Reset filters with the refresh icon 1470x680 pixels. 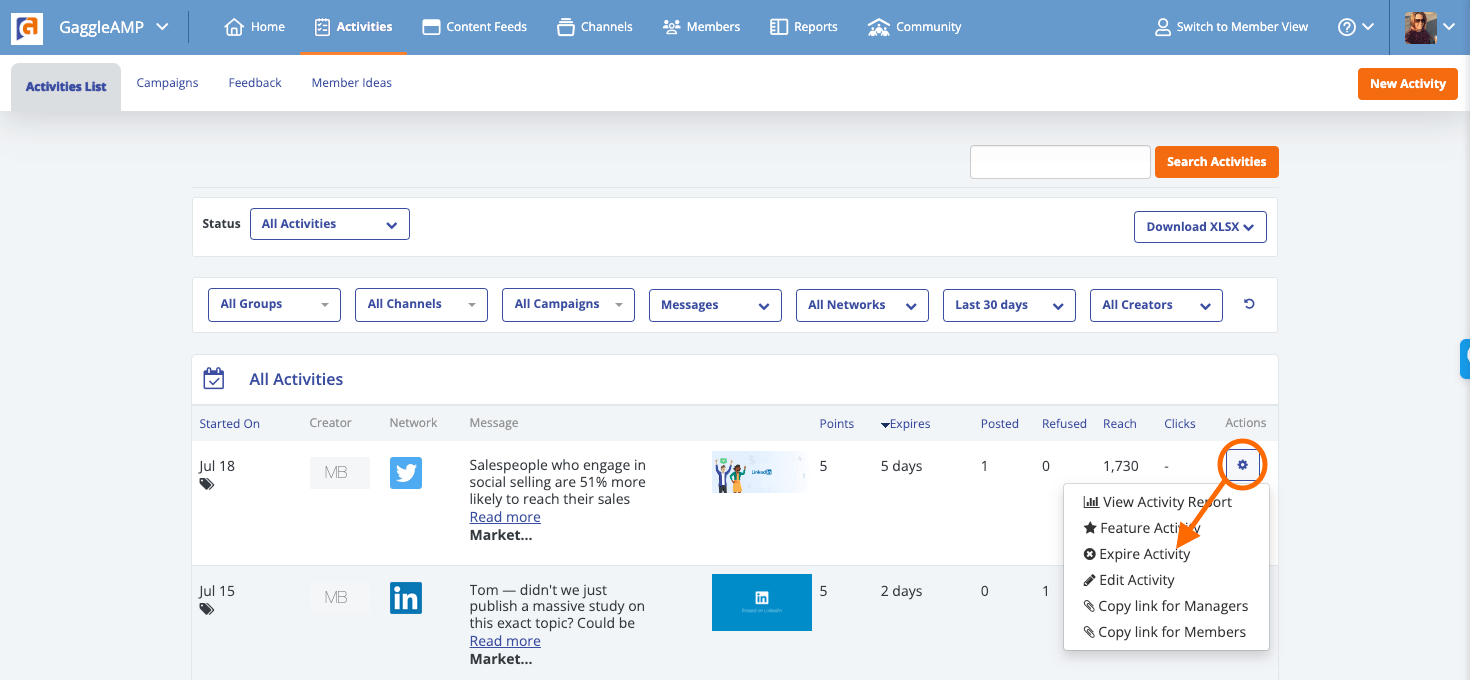[x=1249, y=304]
